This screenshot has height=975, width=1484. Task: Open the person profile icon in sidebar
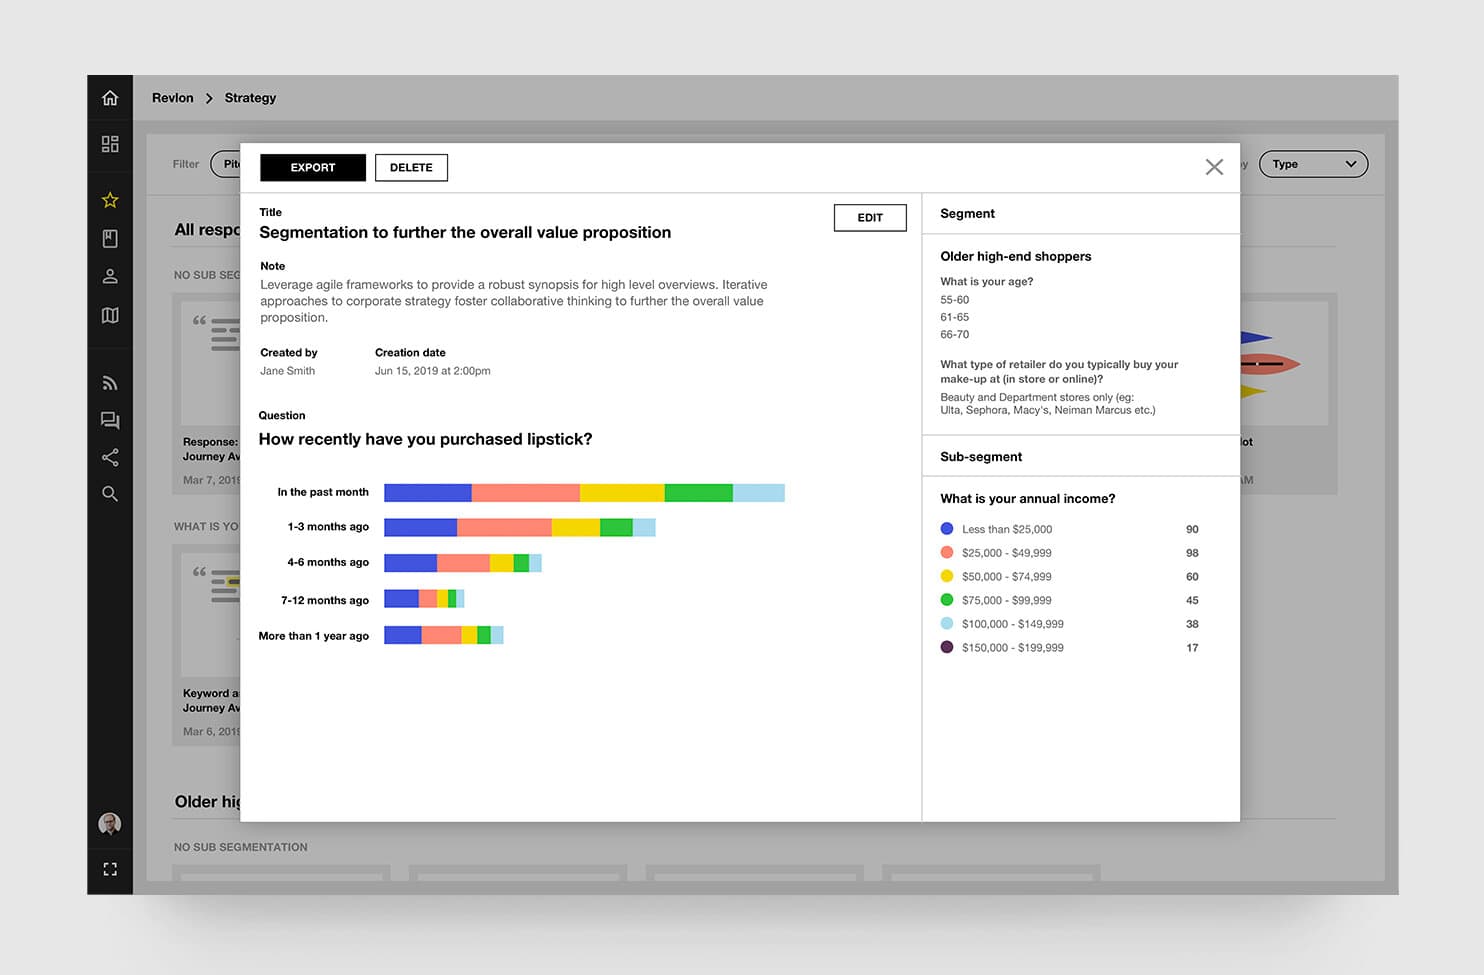point(110,276)
